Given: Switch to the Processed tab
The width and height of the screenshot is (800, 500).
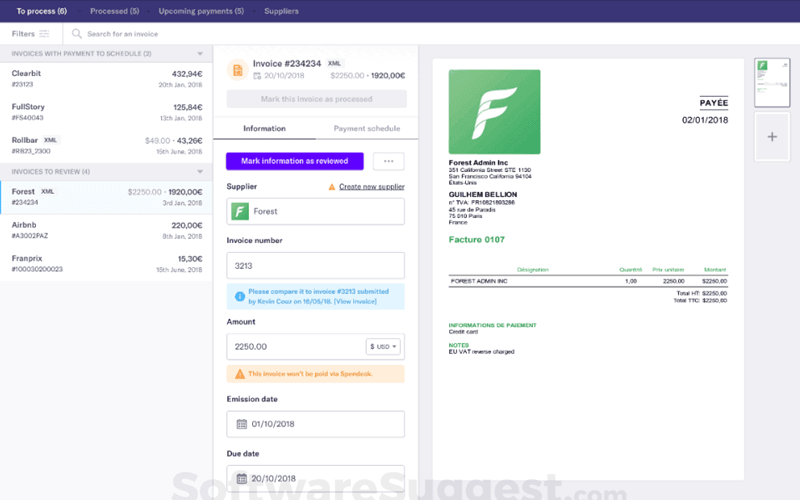Looking at the screenshot, I should click(x=115, y=11).
